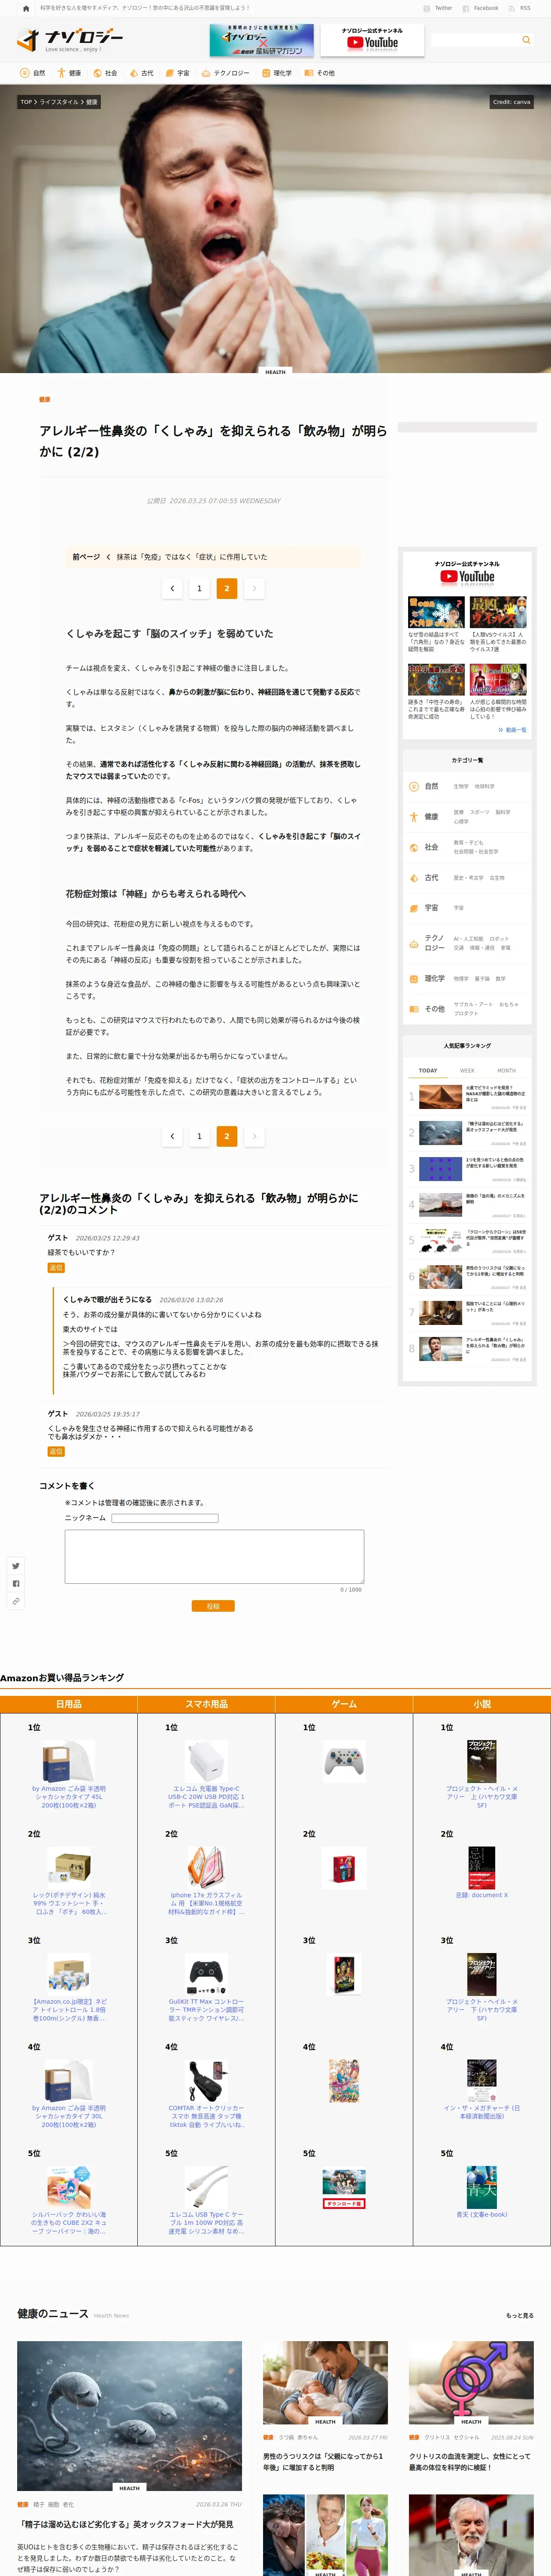Copy the page link via the floating chain icon
551x2576 pixels.
pyautogui.click(x=16, y=1601)
